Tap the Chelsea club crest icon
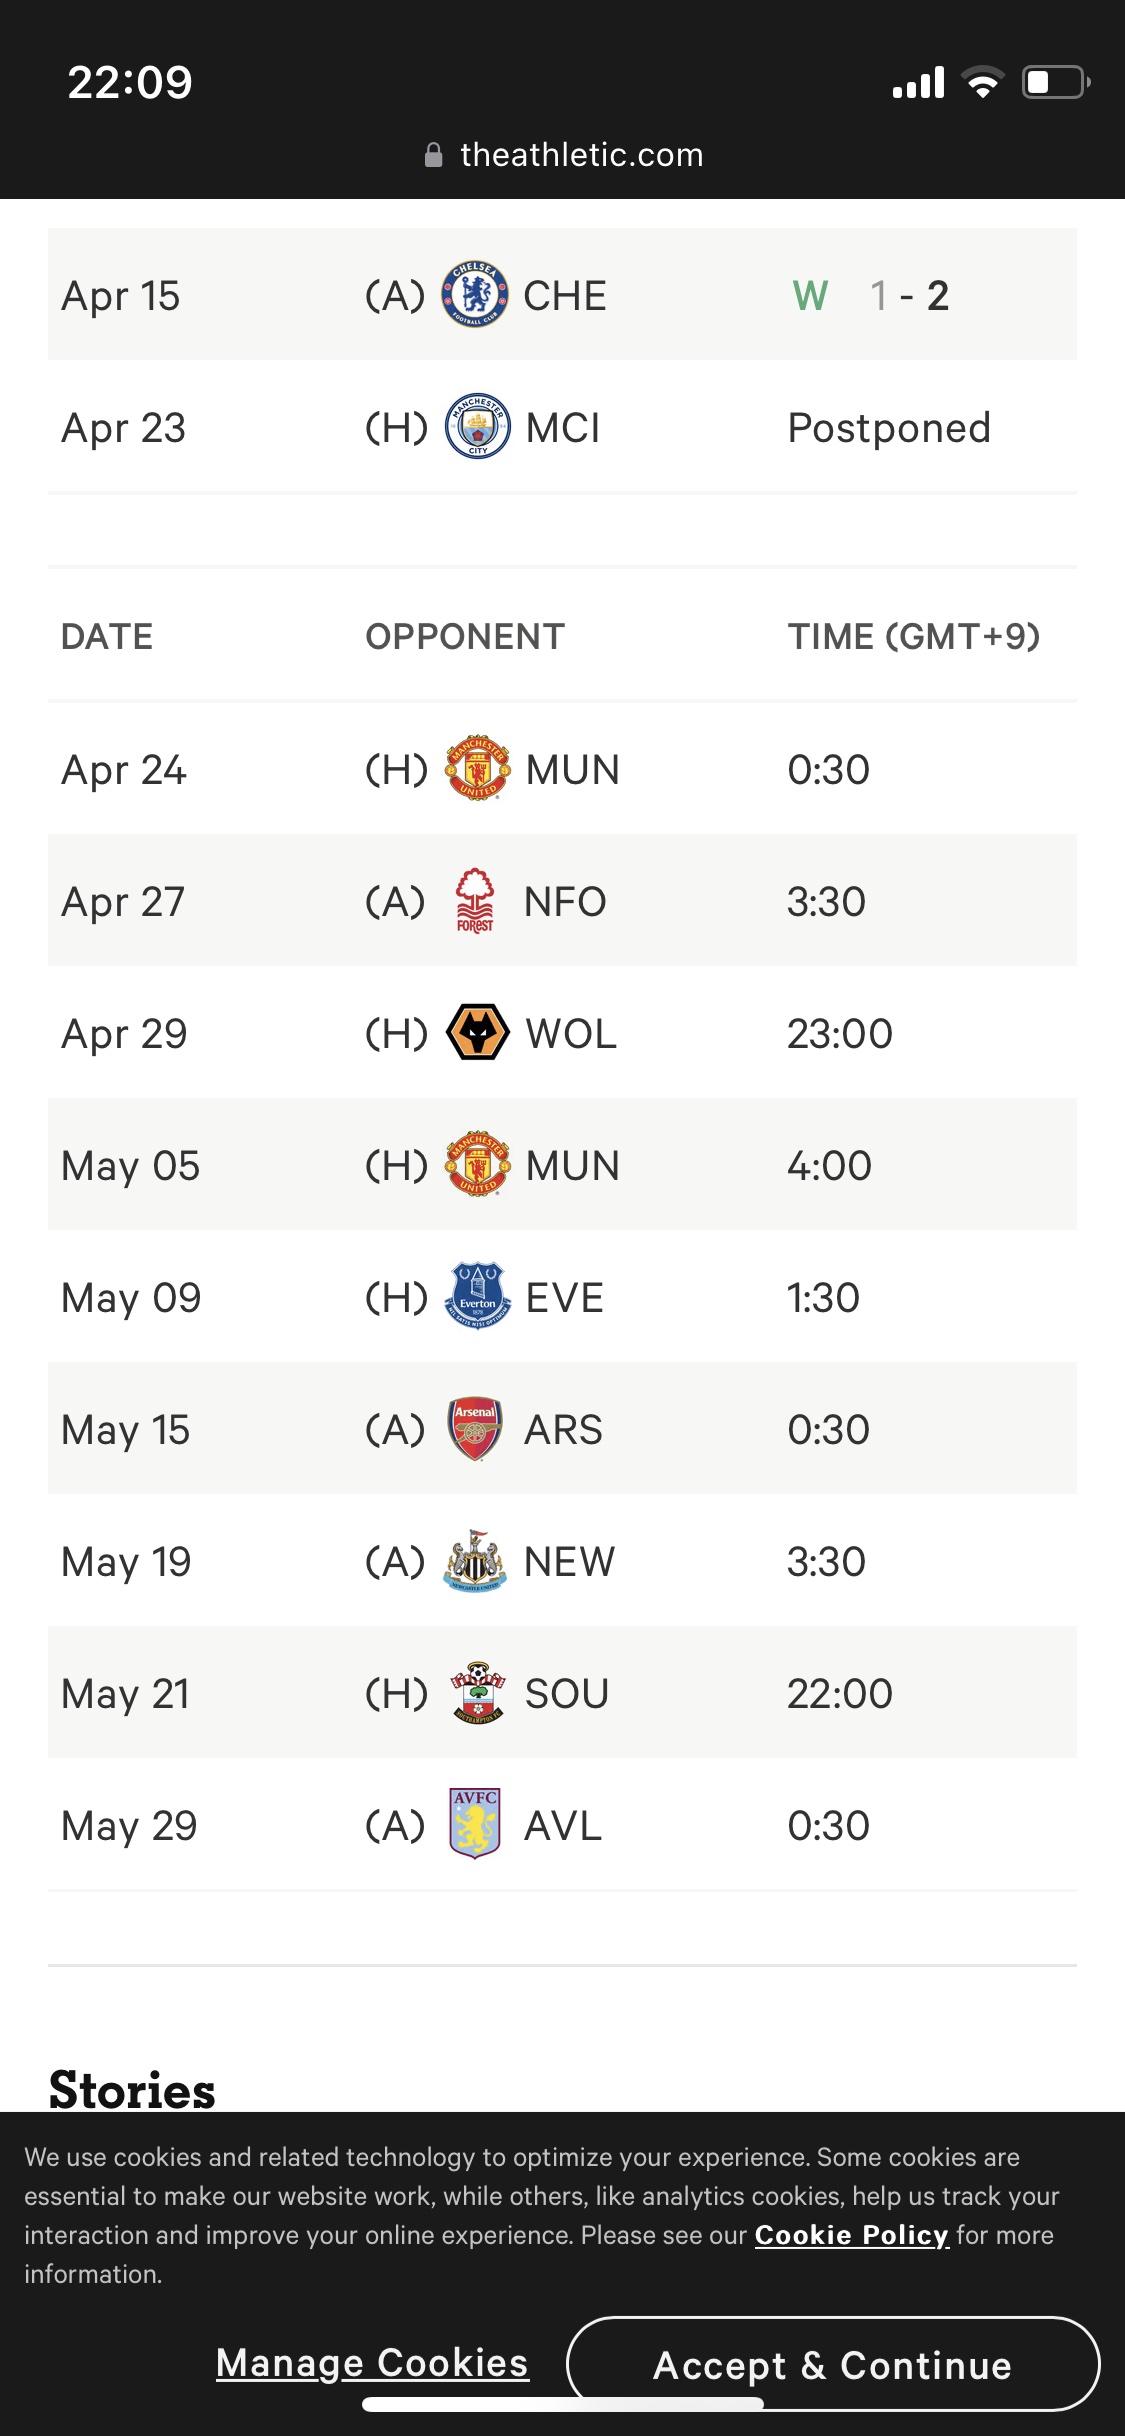 click(475, 295)
